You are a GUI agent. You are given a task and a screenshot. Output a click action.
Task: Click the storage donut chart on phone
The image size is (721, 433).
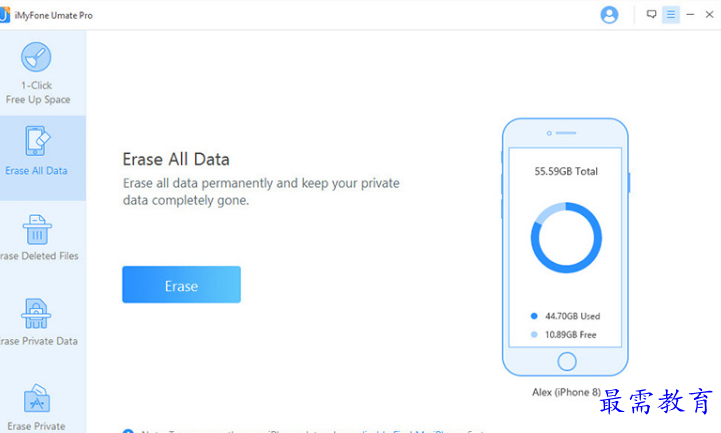coord(566,238)
